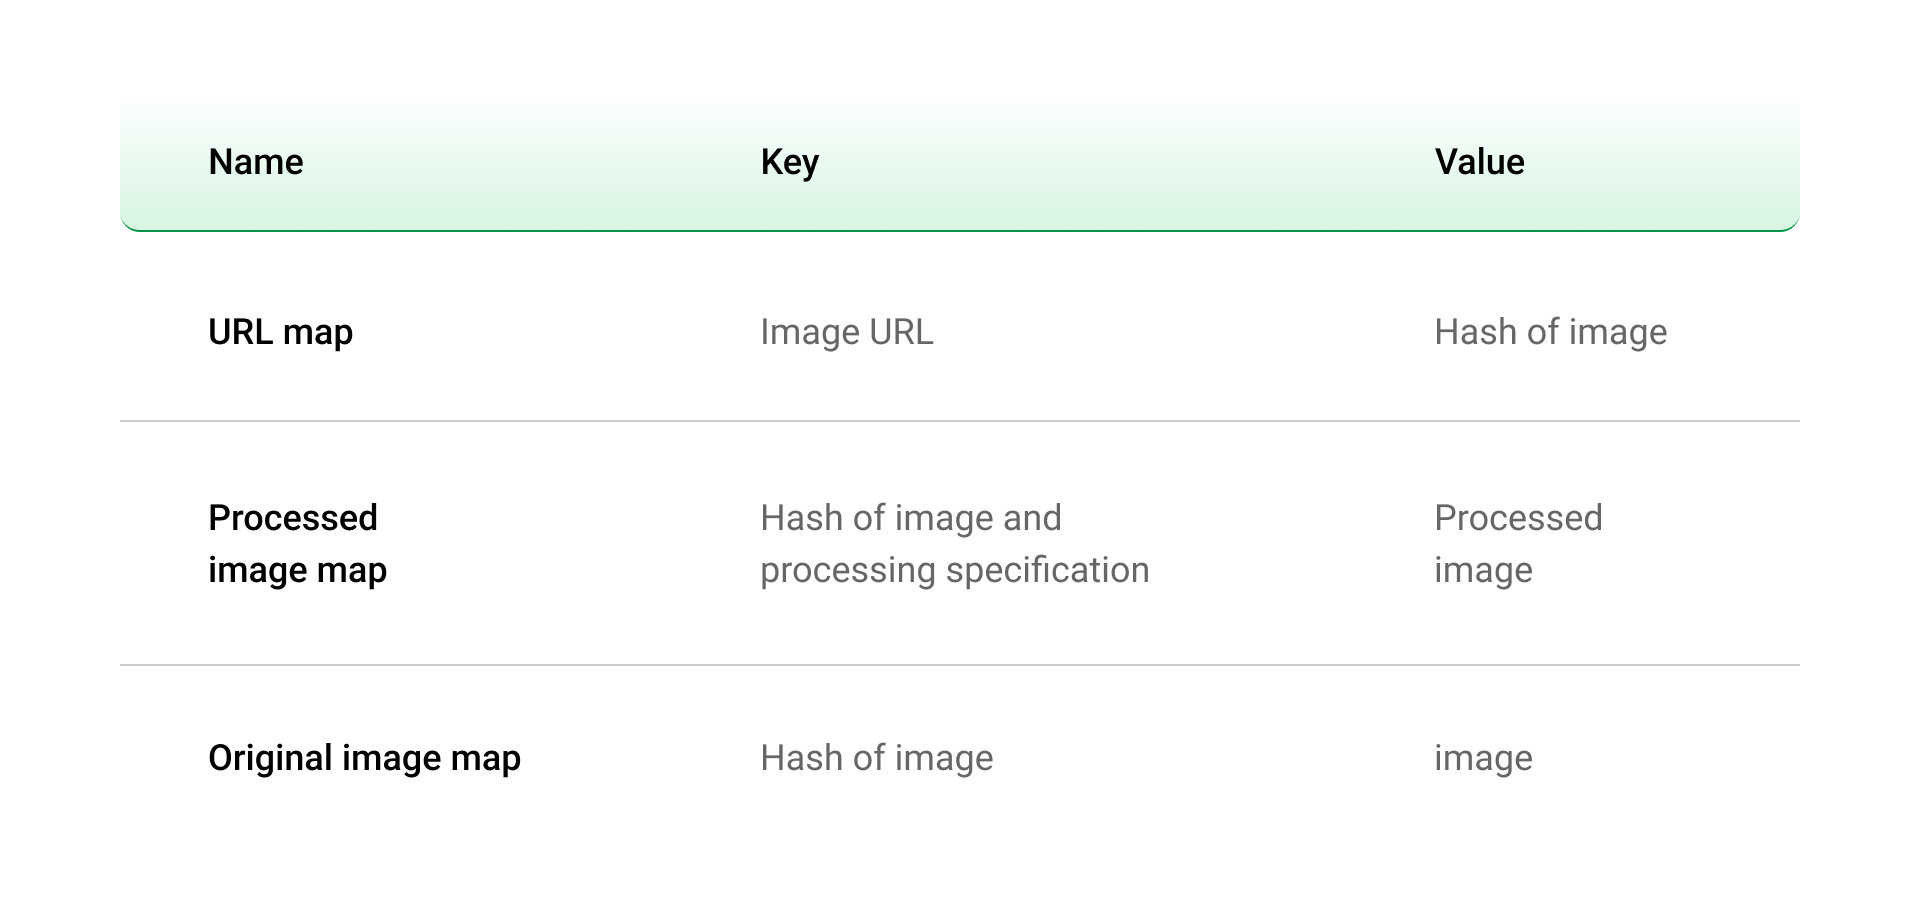Image resolution: width=1920 pixels, height=920 pixels.
Task: Click the green line under the table header
Action: pyautogui.click(x=960, y=230)
